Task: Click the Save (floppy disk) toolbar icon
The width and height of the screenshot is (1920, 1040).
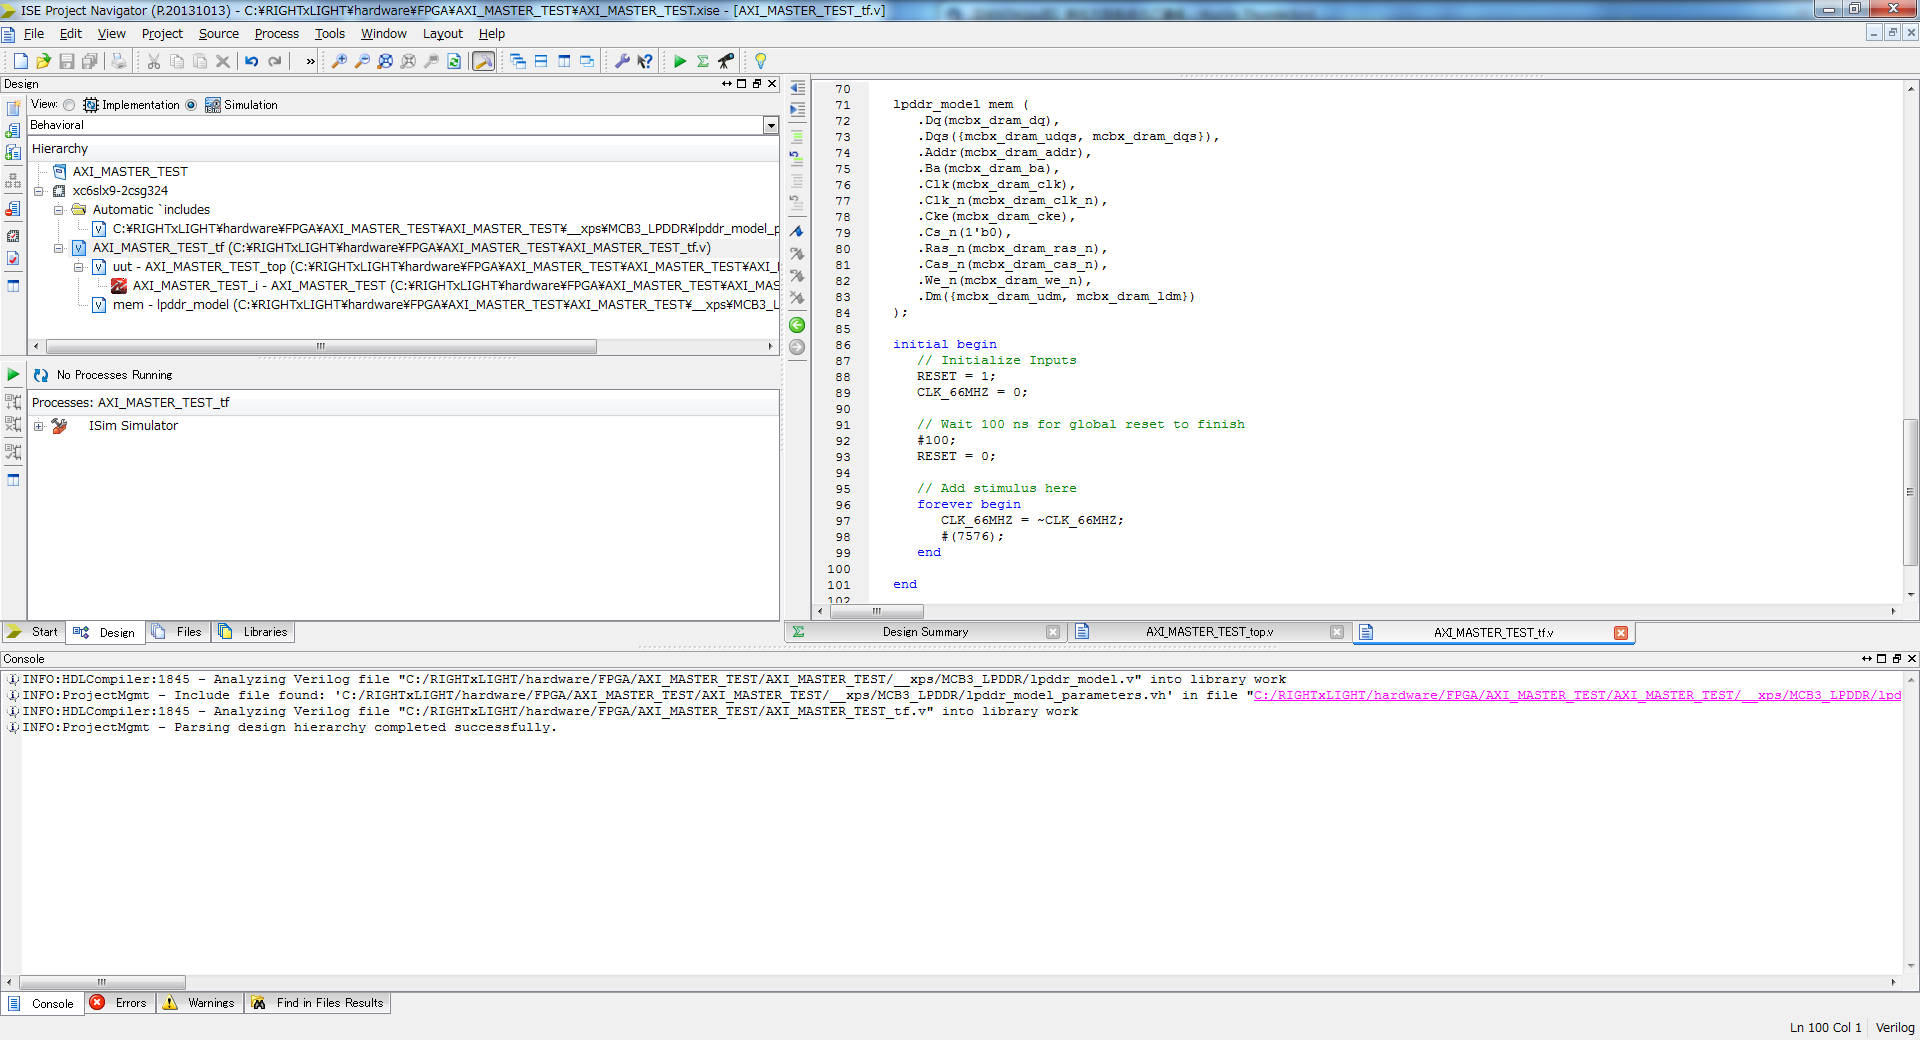Action: [x=67, y=61]
